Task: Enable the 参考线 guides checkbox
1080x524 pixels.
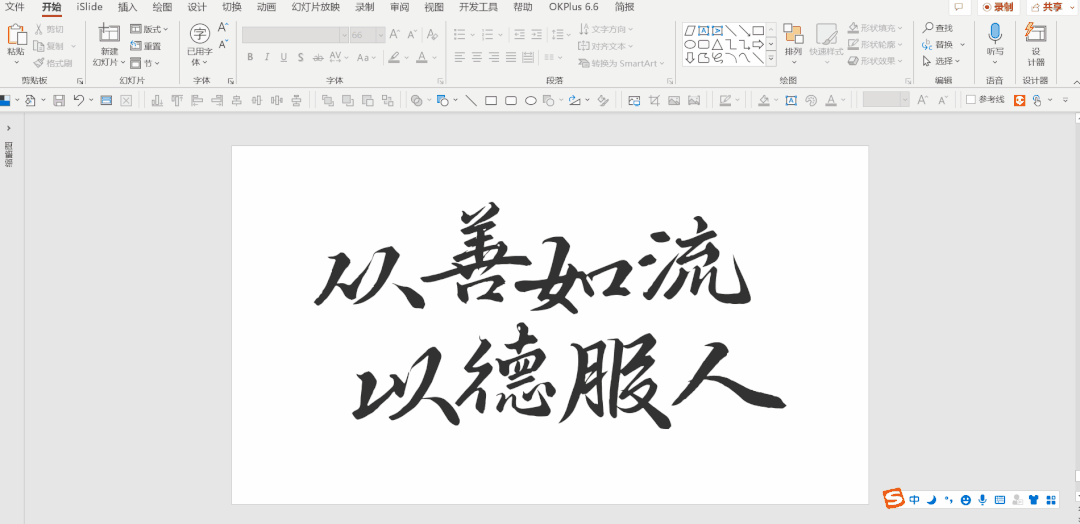Action: tap(971, 100)
